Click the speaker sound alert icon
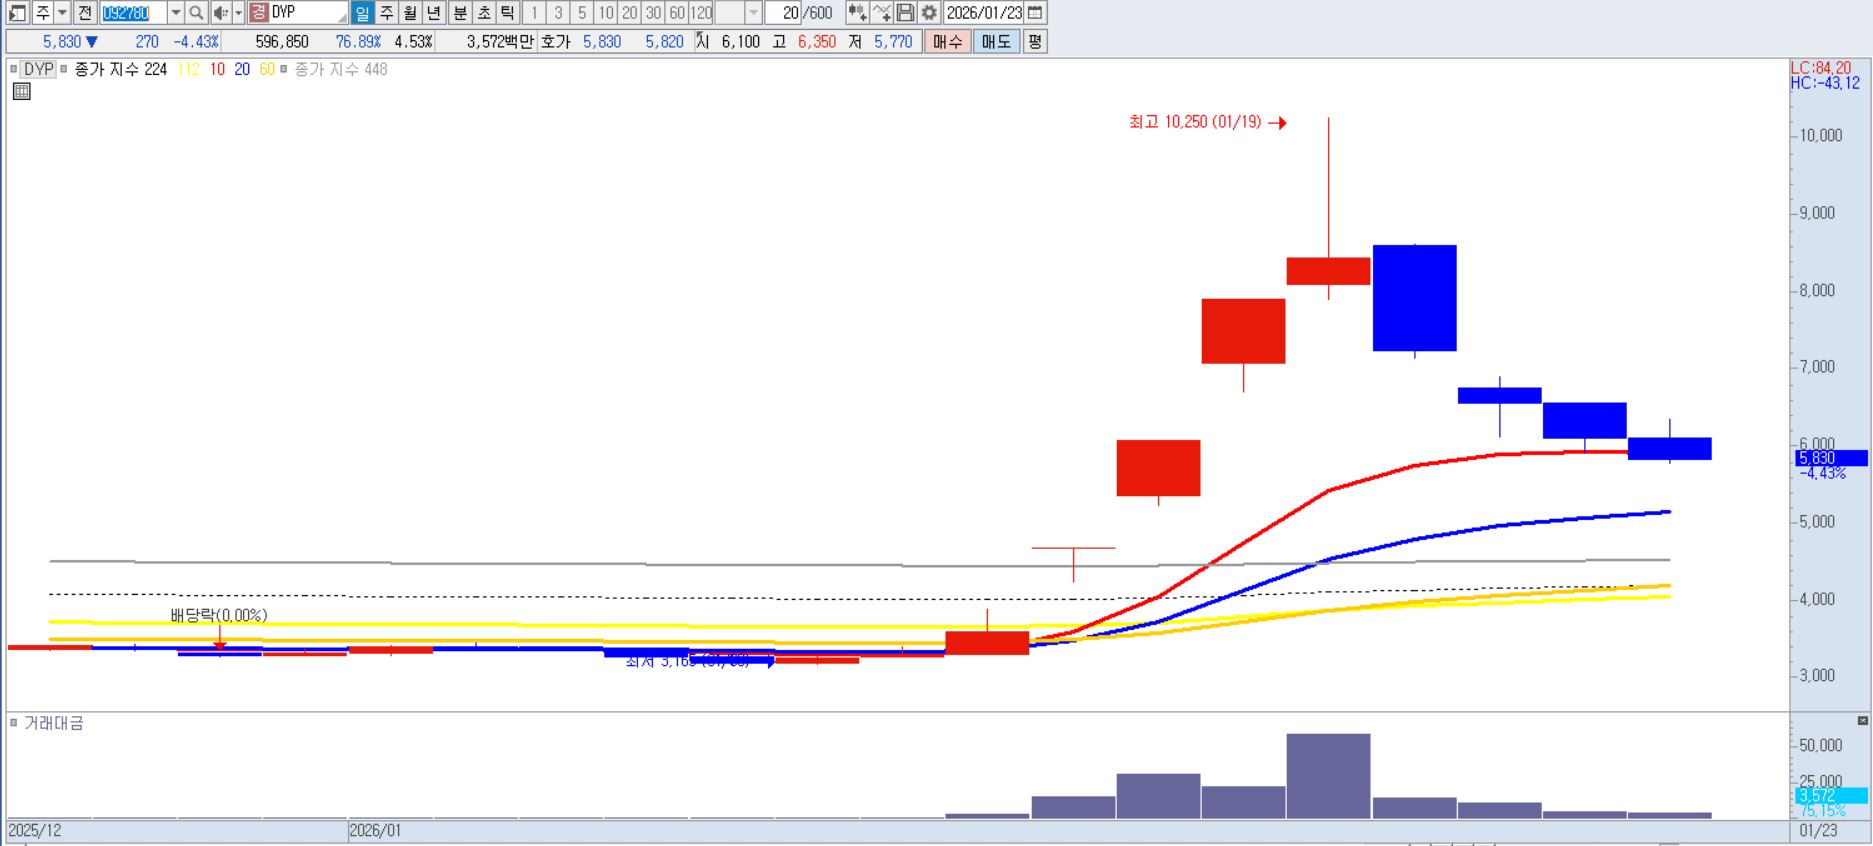 (x=220, y=13)
